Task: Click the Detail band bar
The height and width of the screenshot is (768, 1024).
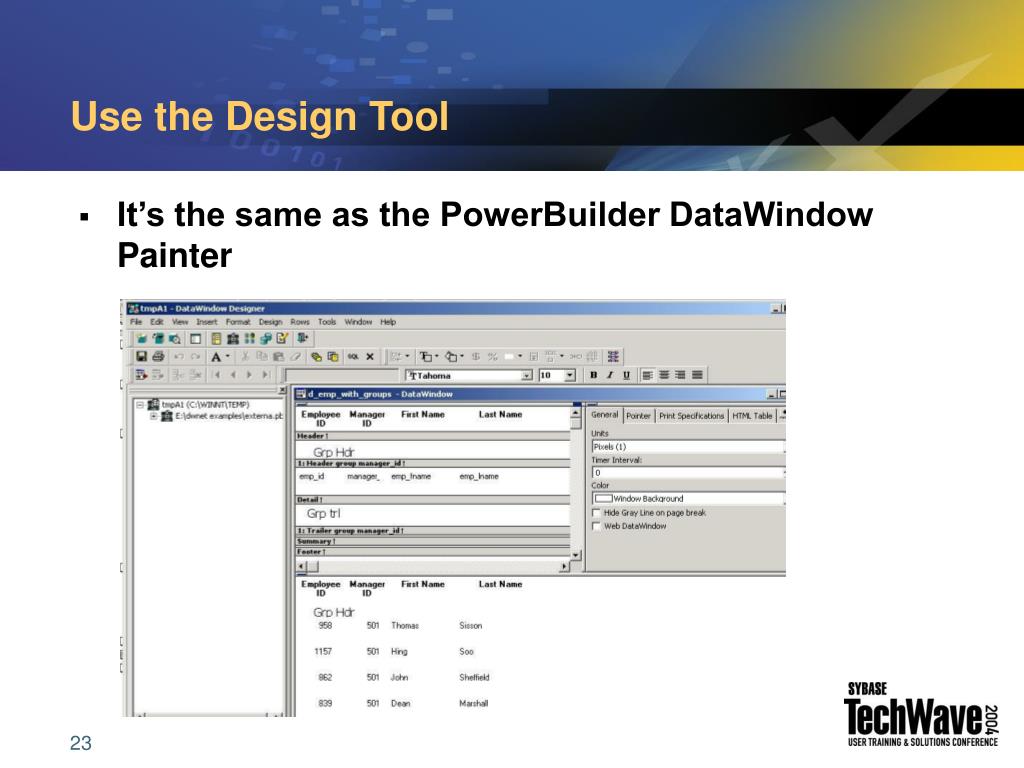Action: [433, 500]
